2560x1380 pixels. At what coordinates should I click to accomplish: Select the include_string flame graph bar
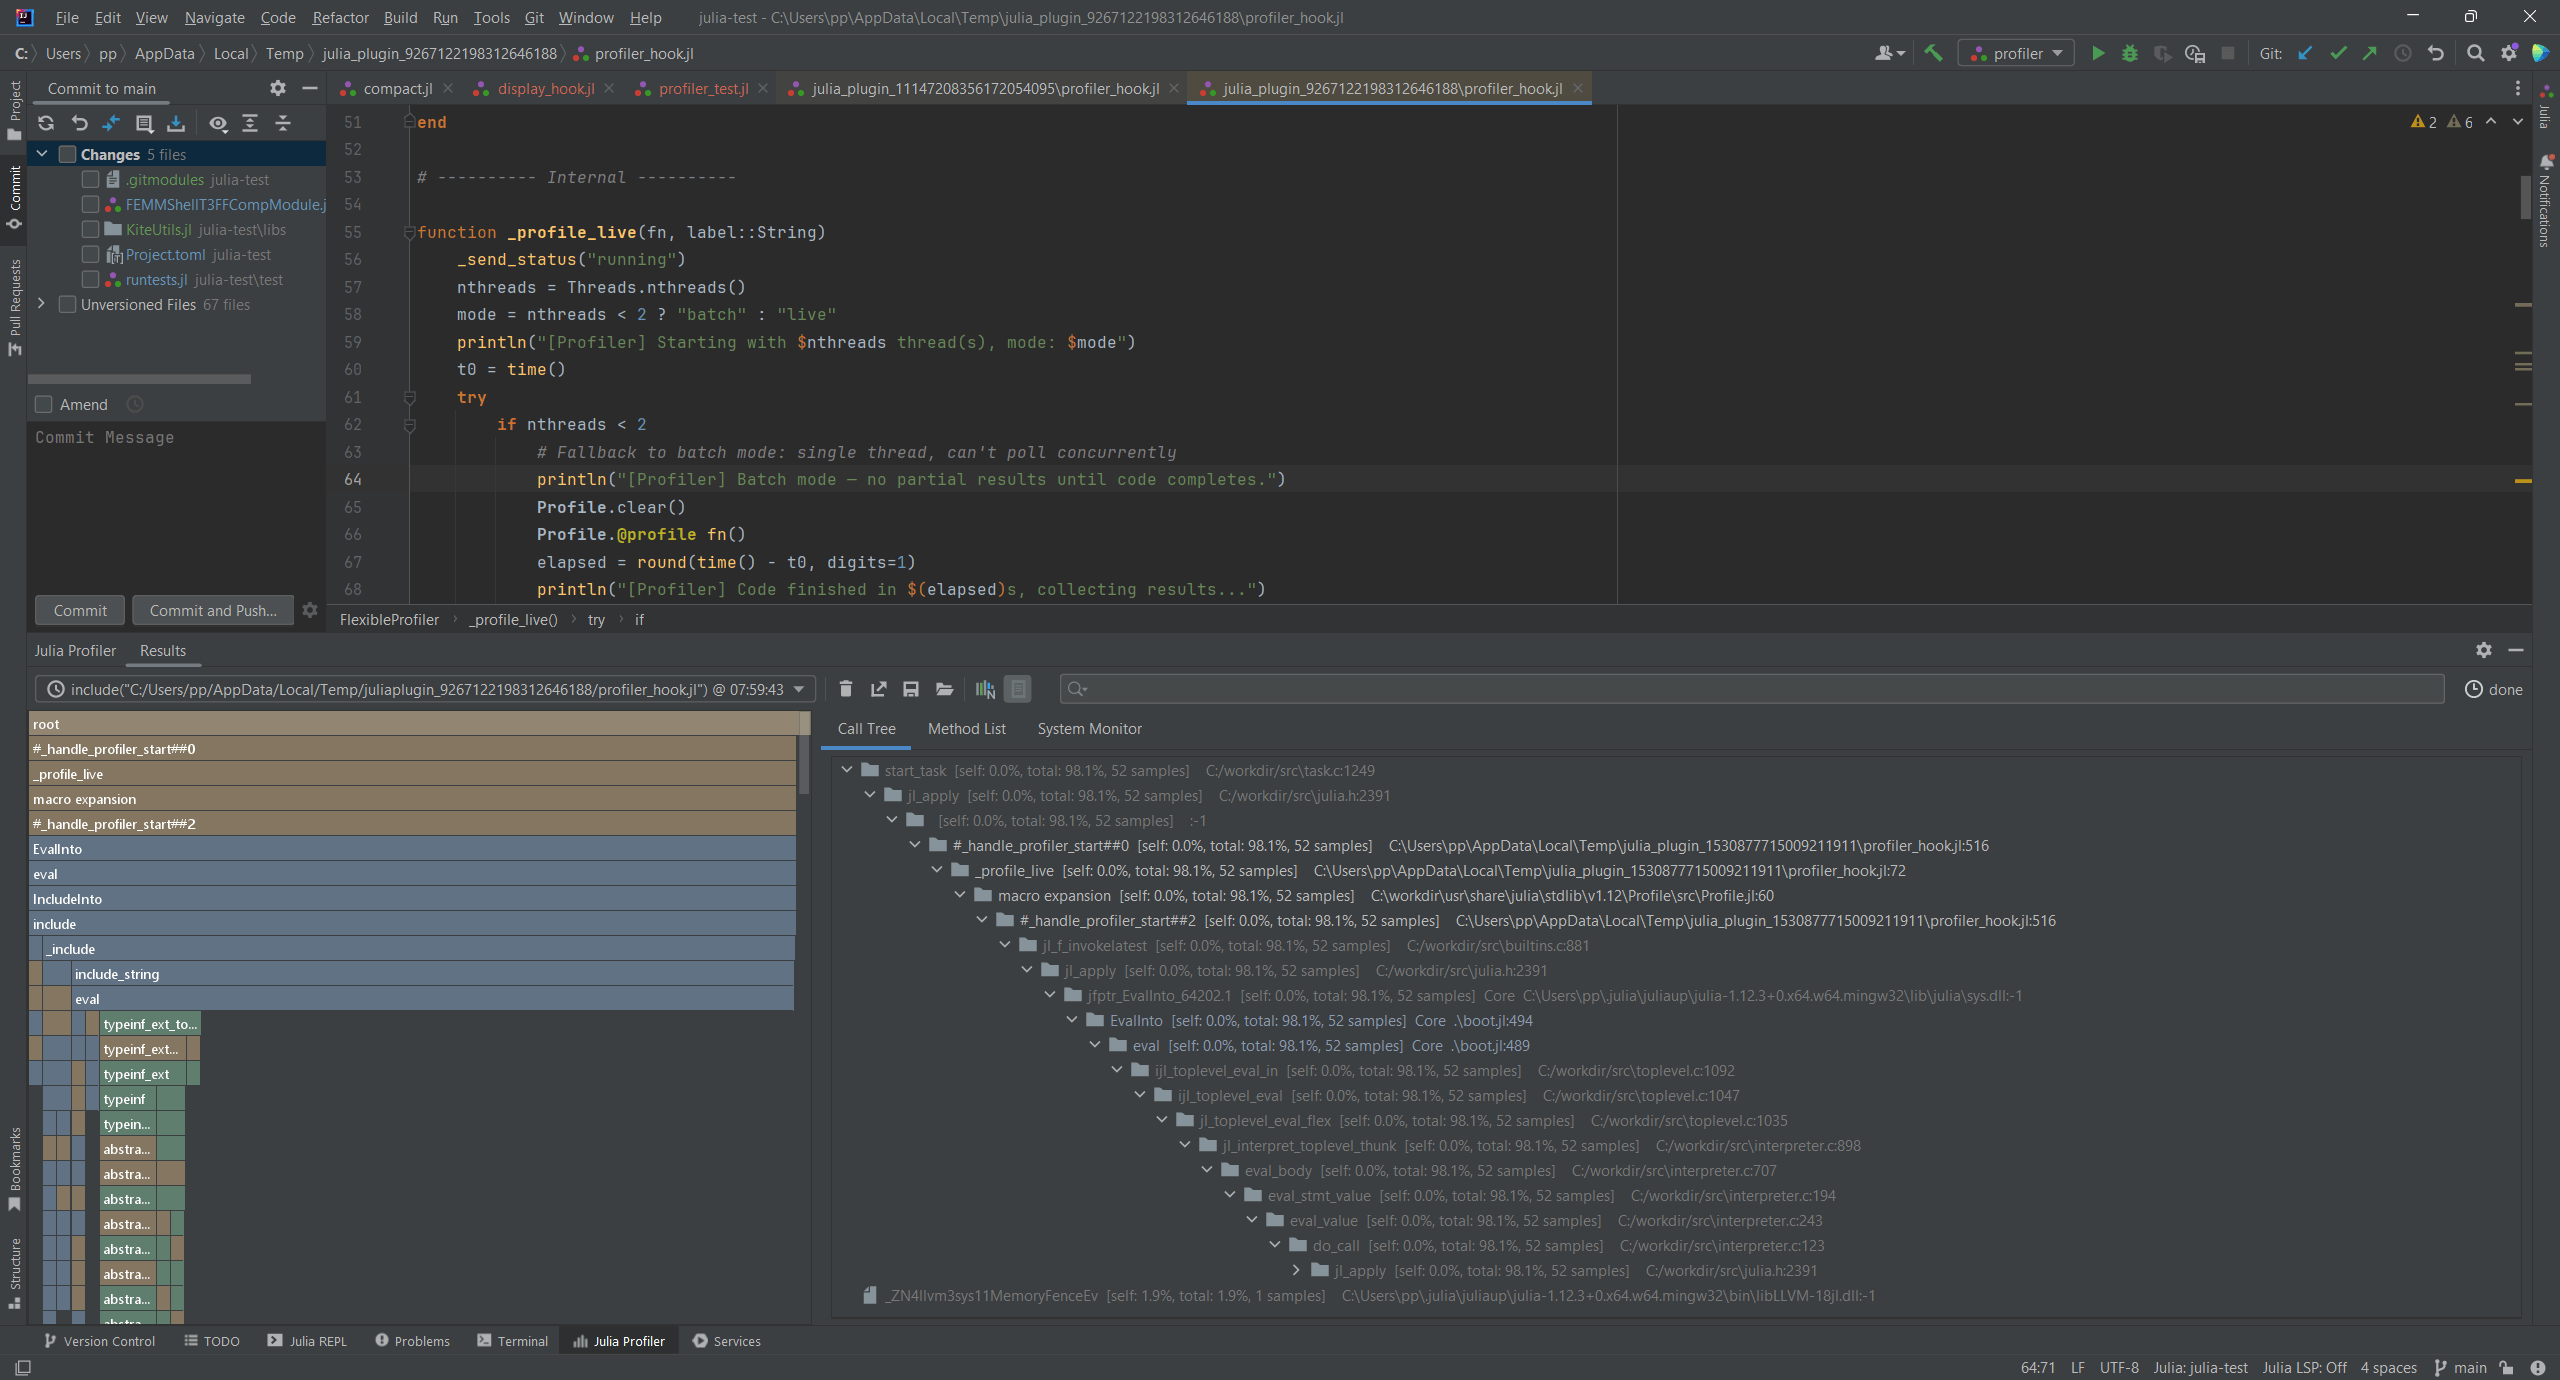click(433, 974)
